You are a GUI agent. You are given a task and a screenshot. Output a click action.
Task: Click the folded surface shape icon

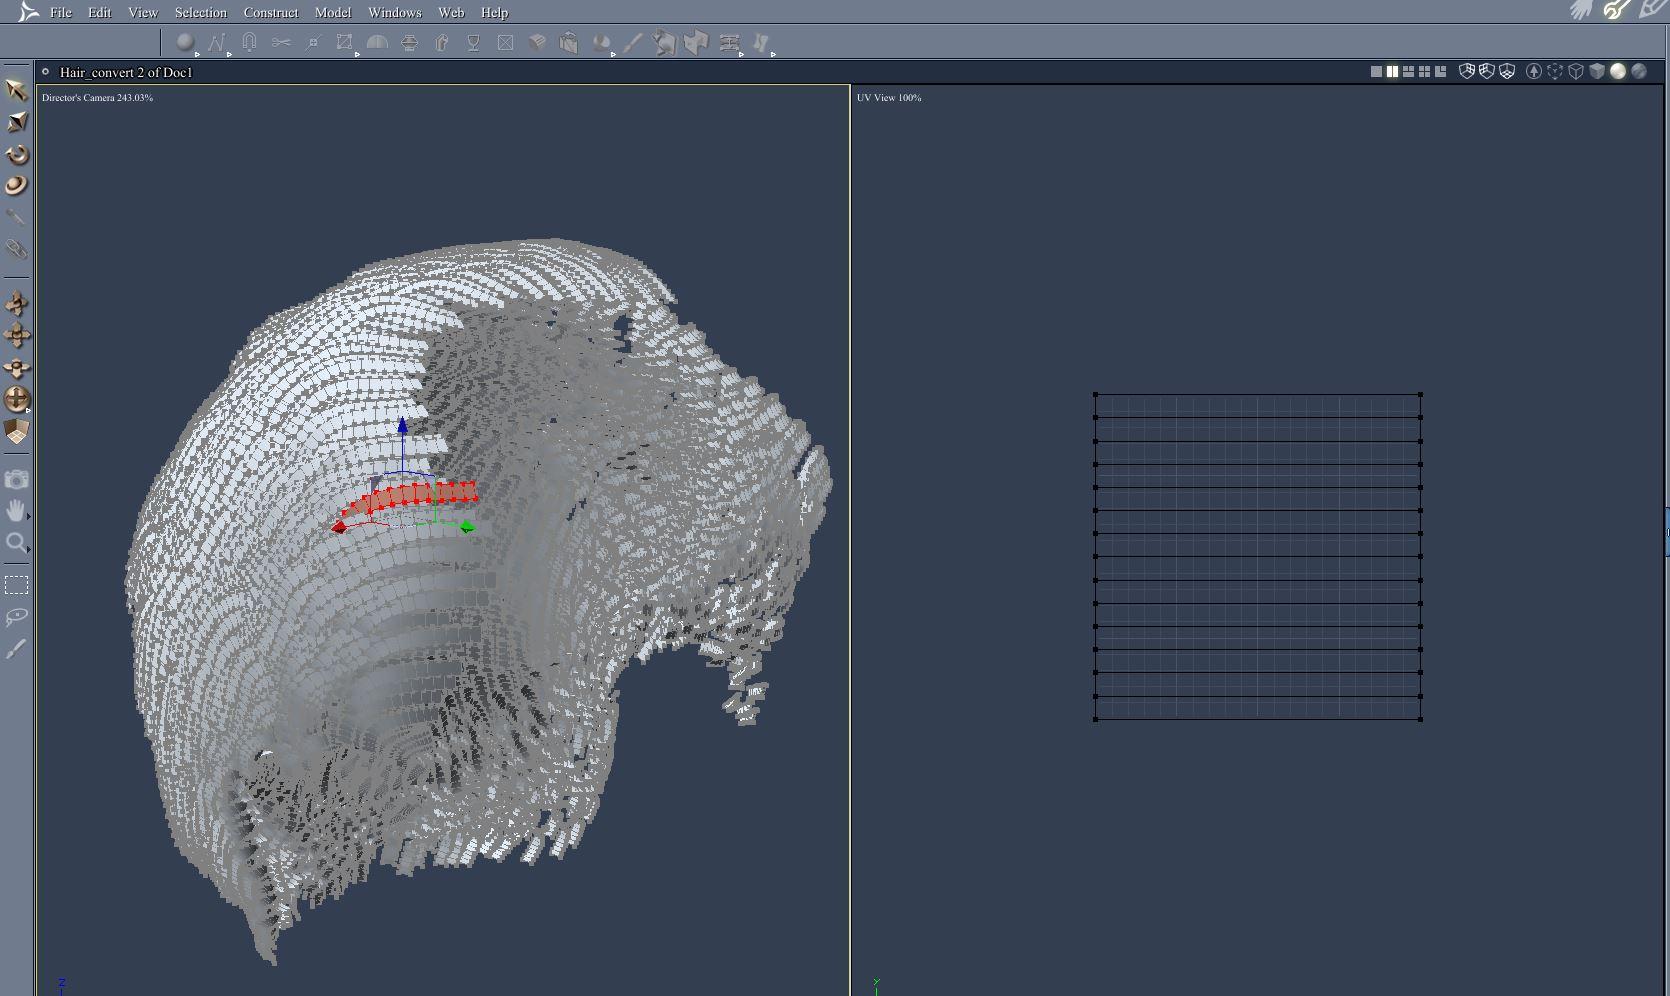(664, 42)
